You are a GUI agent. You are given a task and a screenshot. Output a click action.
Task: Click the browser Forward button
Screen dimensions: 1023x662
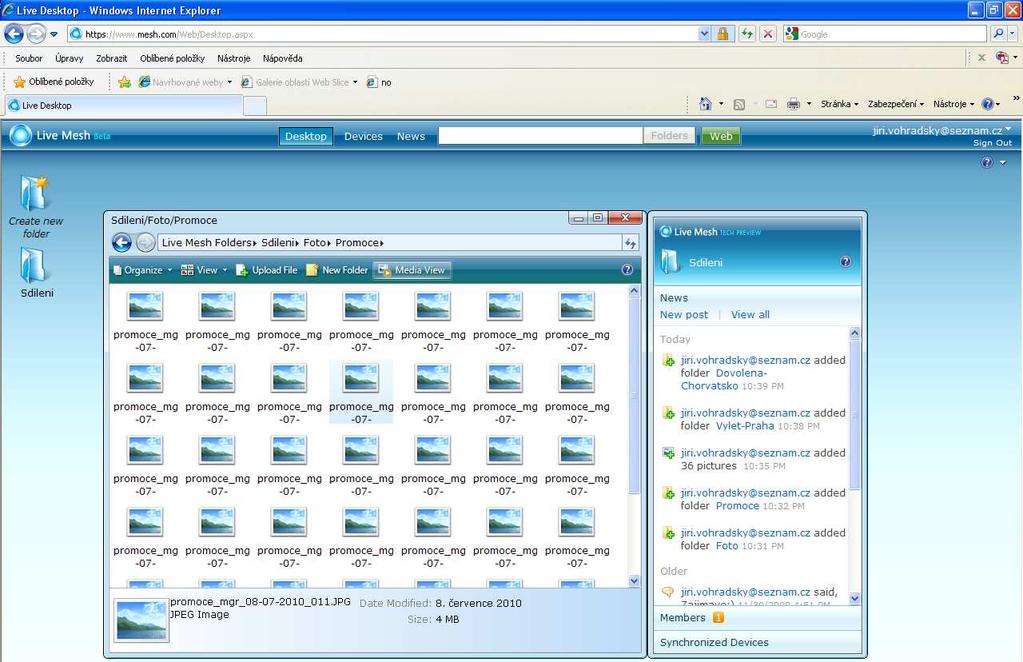pos(36,34)
